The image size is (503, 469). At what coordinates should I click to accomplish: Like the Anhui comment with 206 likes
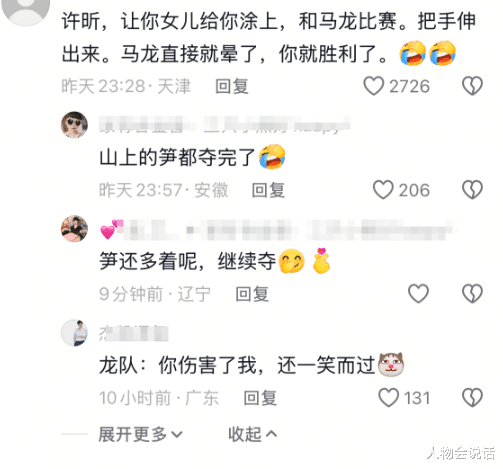click(x=383, y=190)
